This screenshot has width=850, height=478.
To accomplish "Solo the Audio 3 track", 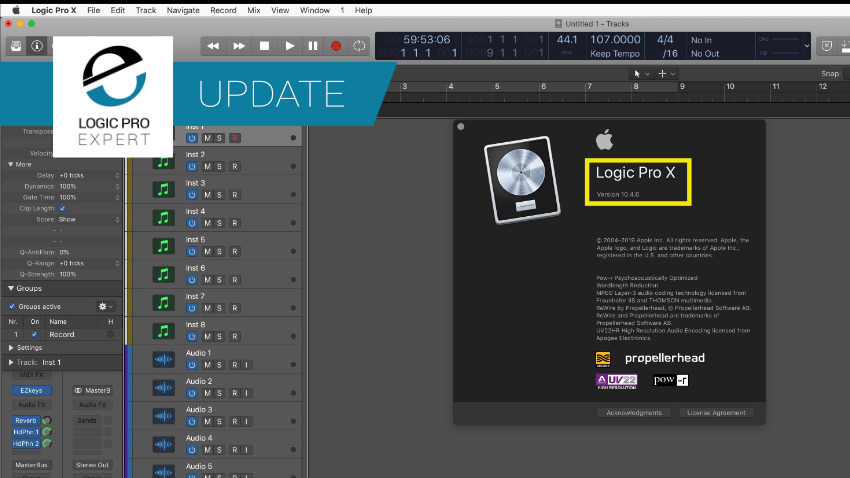I will pos(220,421).
